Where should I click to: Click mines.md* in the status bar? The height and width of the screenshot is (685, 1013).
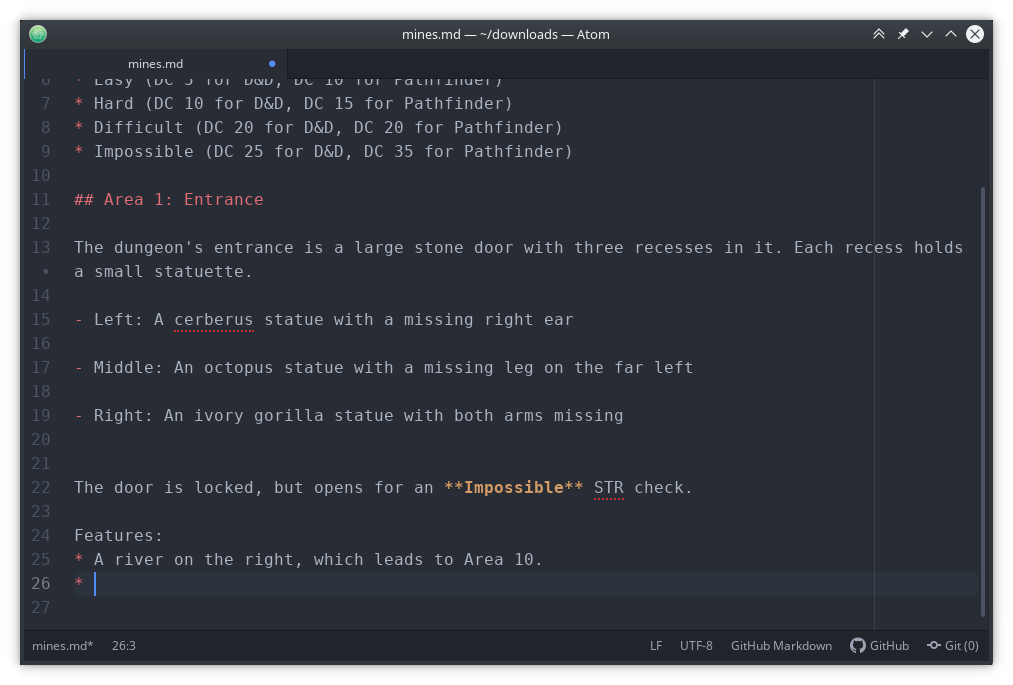pos(62,645)
